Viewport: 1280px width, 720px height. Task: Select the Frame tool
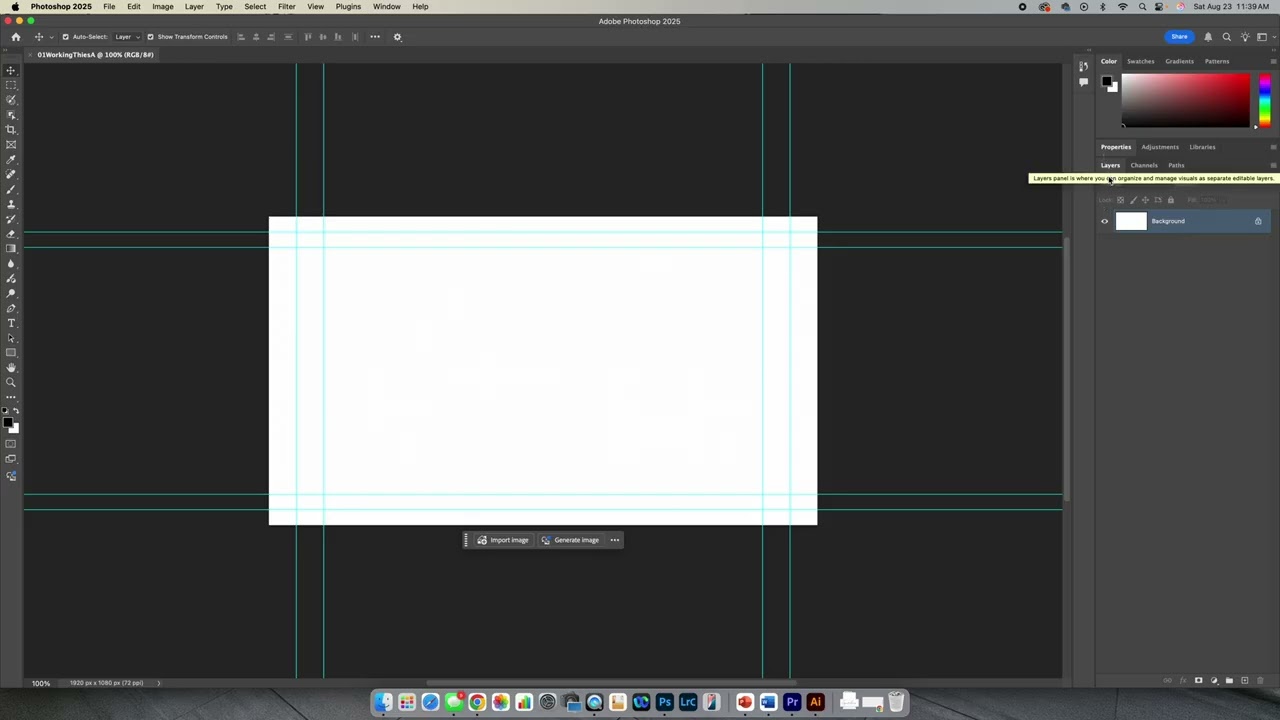coord(11,145)
